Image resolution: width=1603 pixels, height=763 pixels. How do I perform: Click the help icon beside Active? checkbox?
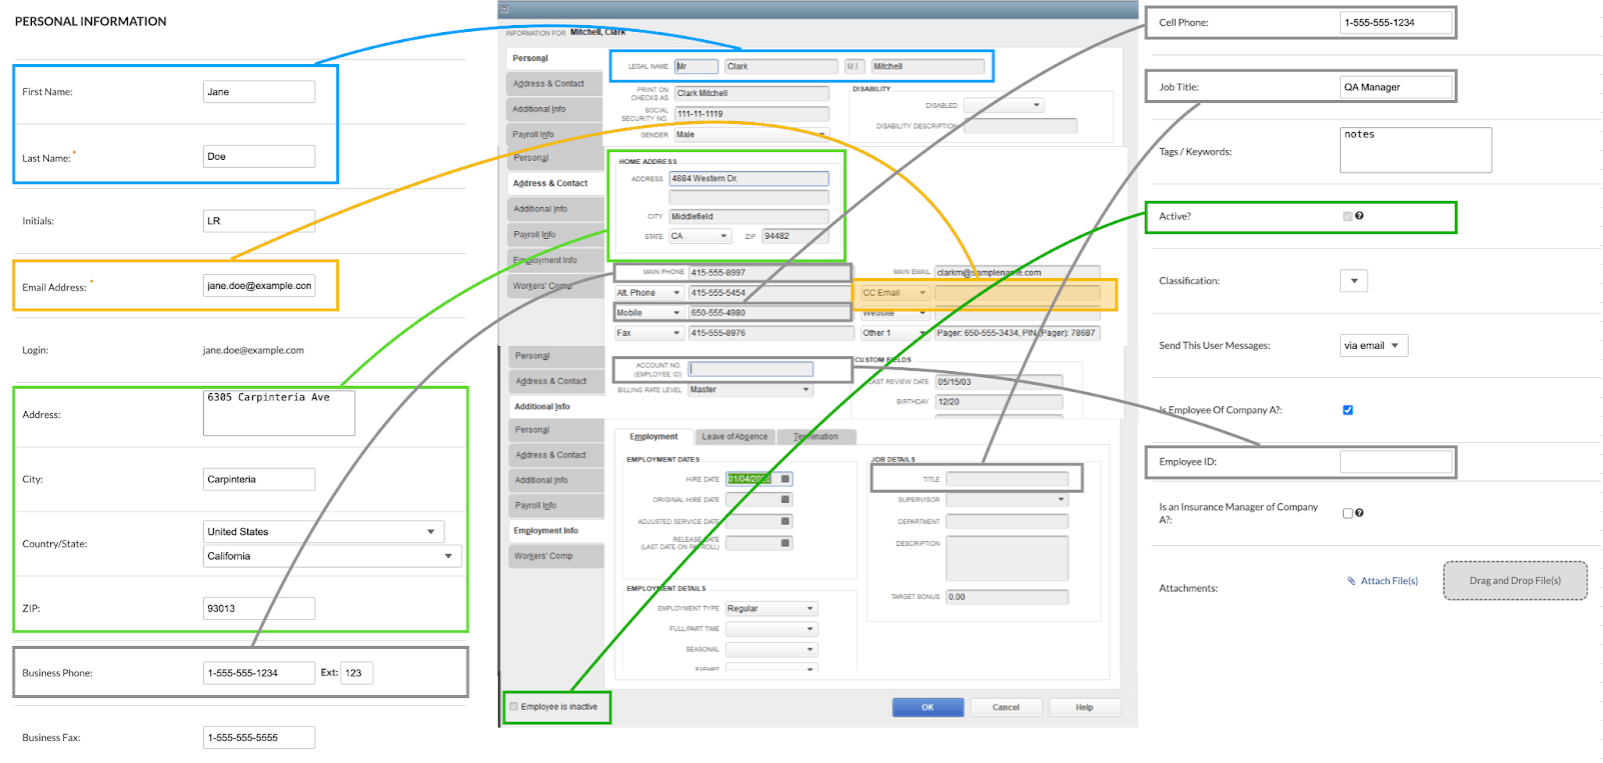(x=1359, y=216)
